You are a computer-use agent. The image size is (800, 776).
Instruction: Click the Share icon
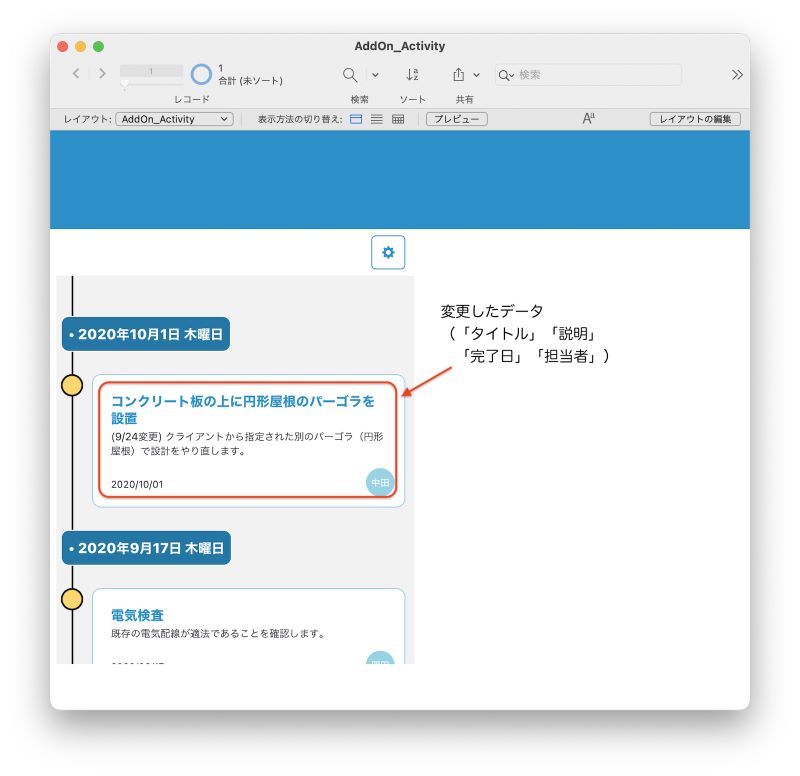point(459,75)
